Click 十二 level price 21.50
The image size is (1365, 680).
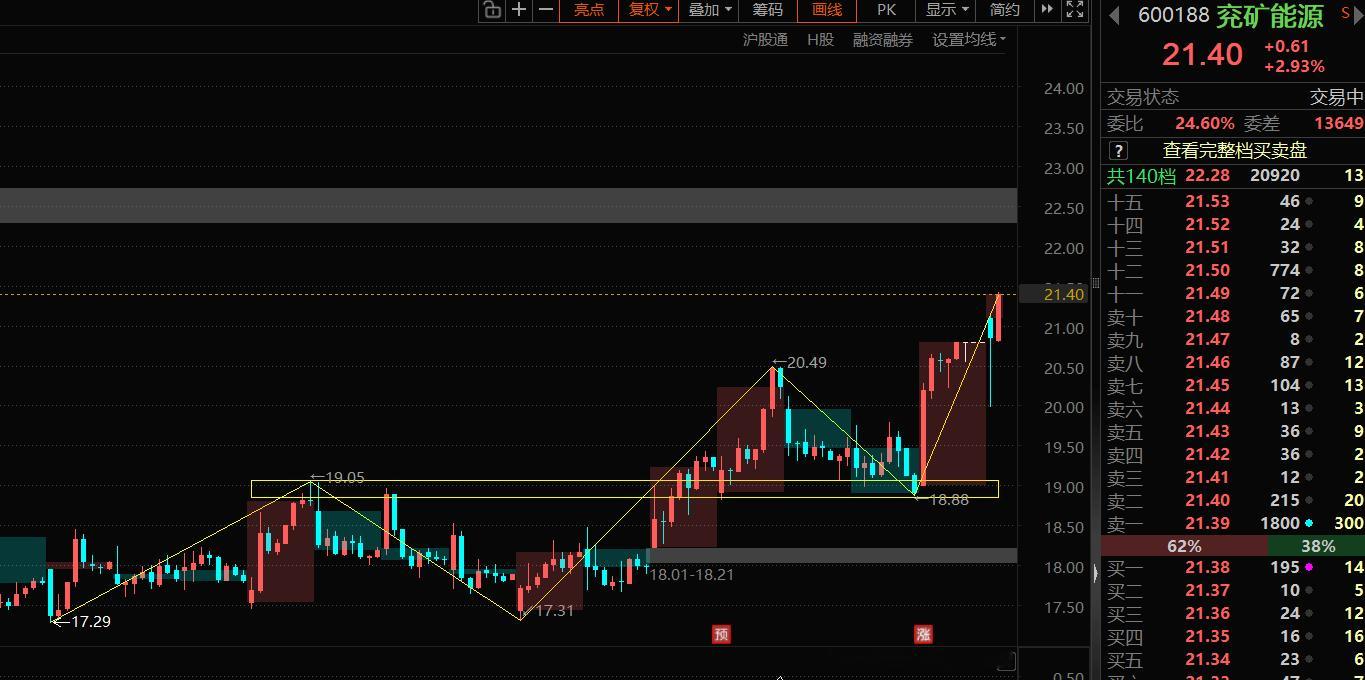click(x=1207, y=271)
